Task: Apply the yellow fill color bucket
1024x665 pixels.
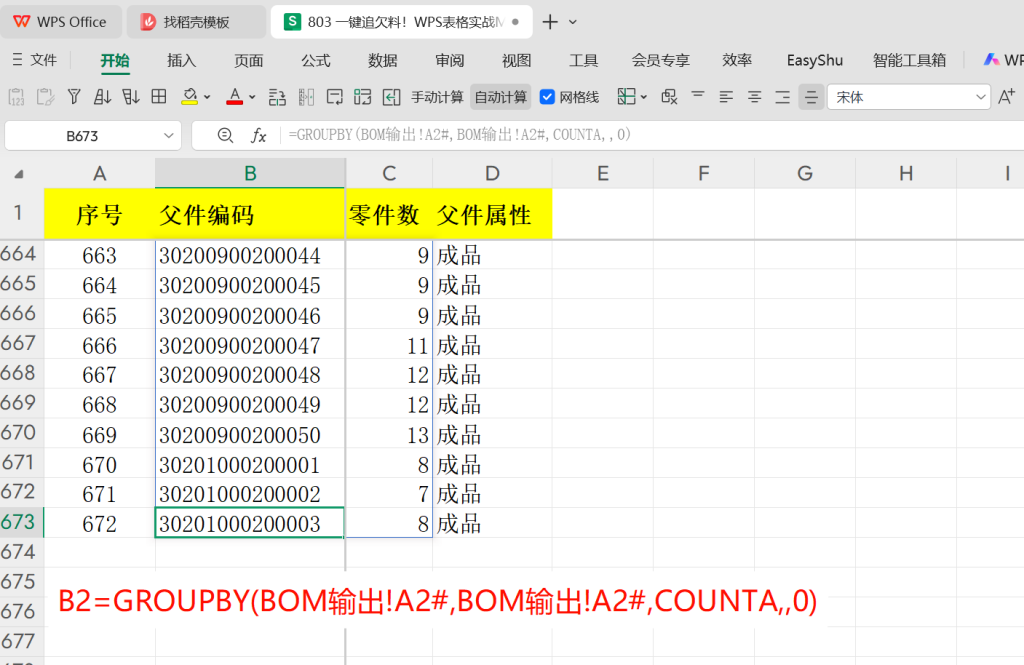Action: click(189, 97)
